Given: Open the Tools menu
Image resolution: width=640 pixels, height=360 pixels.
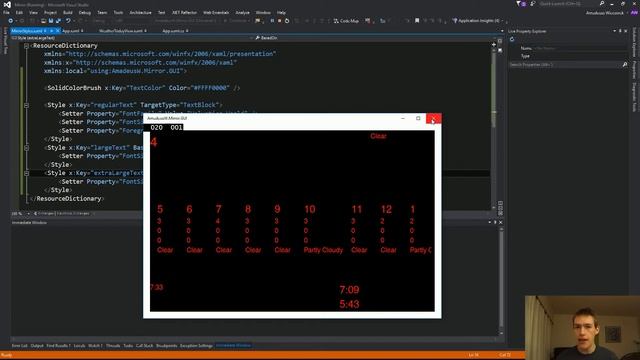Looking at the screenshot, I should pyautogui.click(x=118, y=13).
